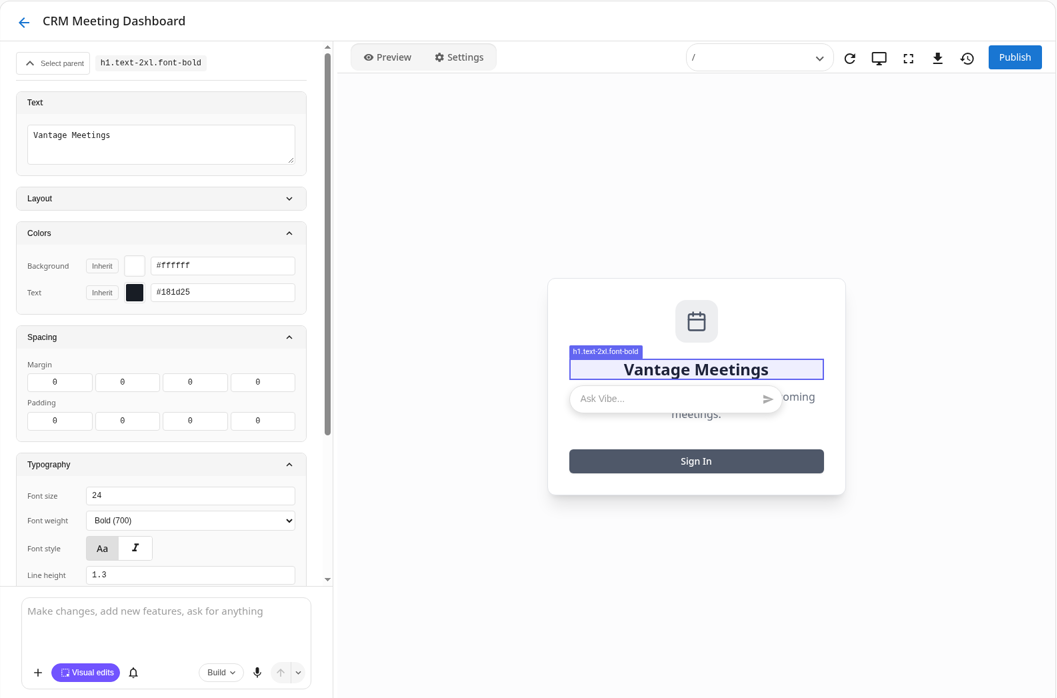1057x698 pixels.
Task: Edit background hex value #ffffff
Action: [222, 266]
